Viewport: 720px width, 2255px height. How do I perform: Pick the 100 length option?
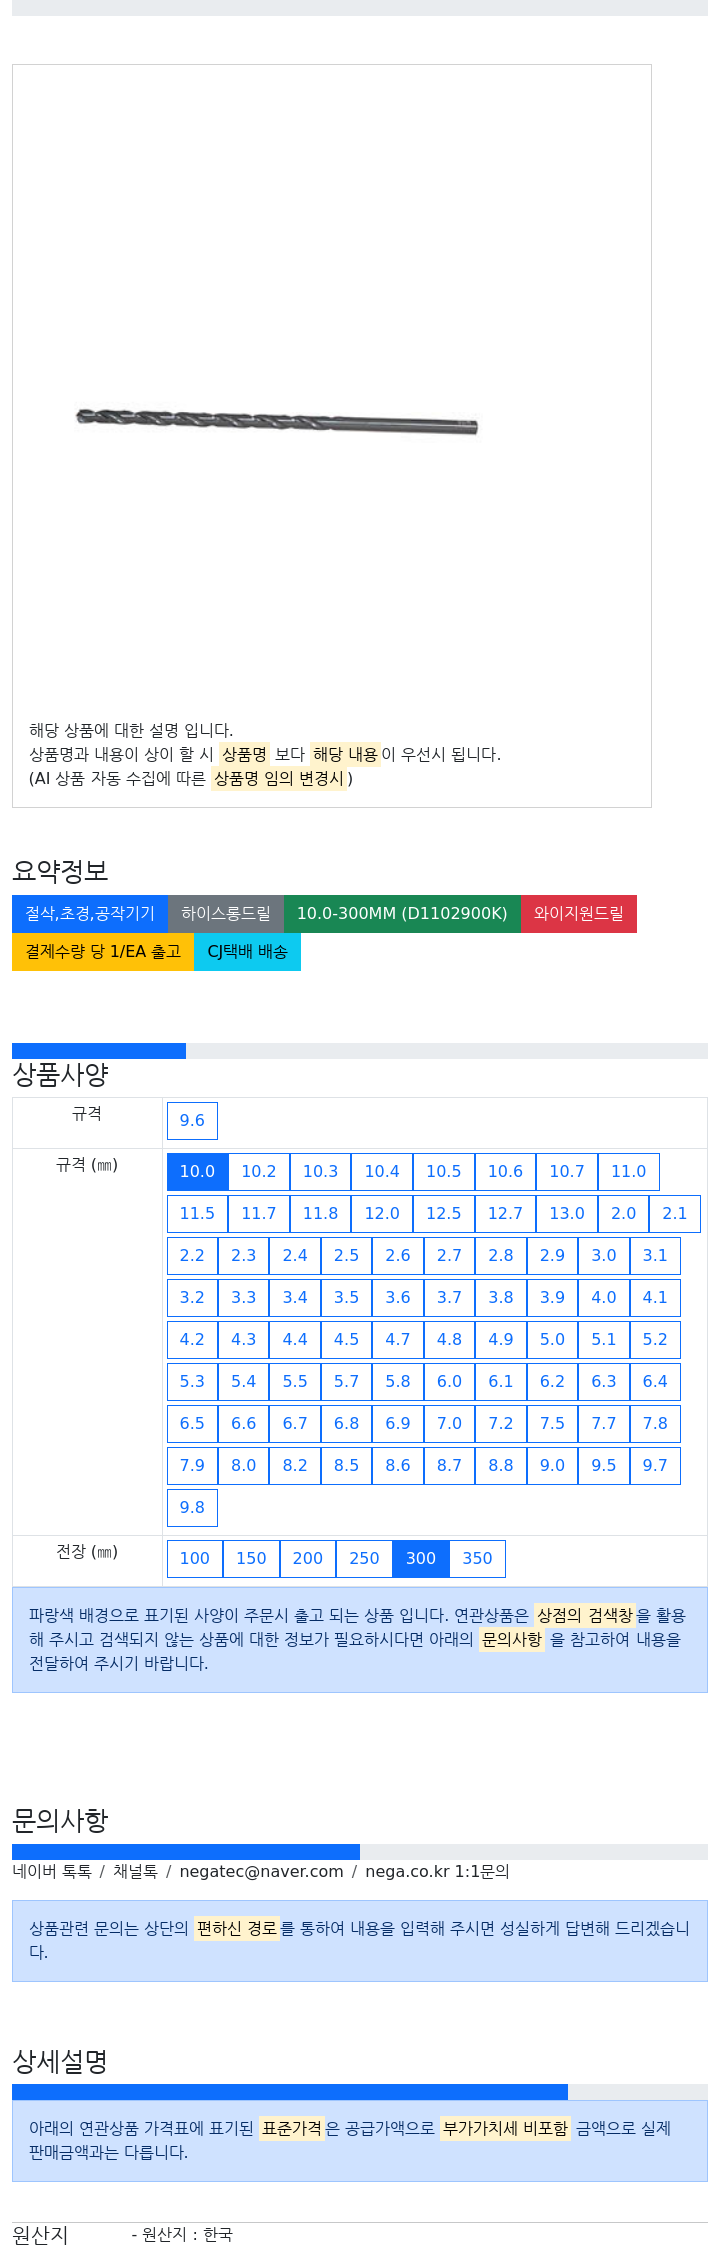[195, 1559]
